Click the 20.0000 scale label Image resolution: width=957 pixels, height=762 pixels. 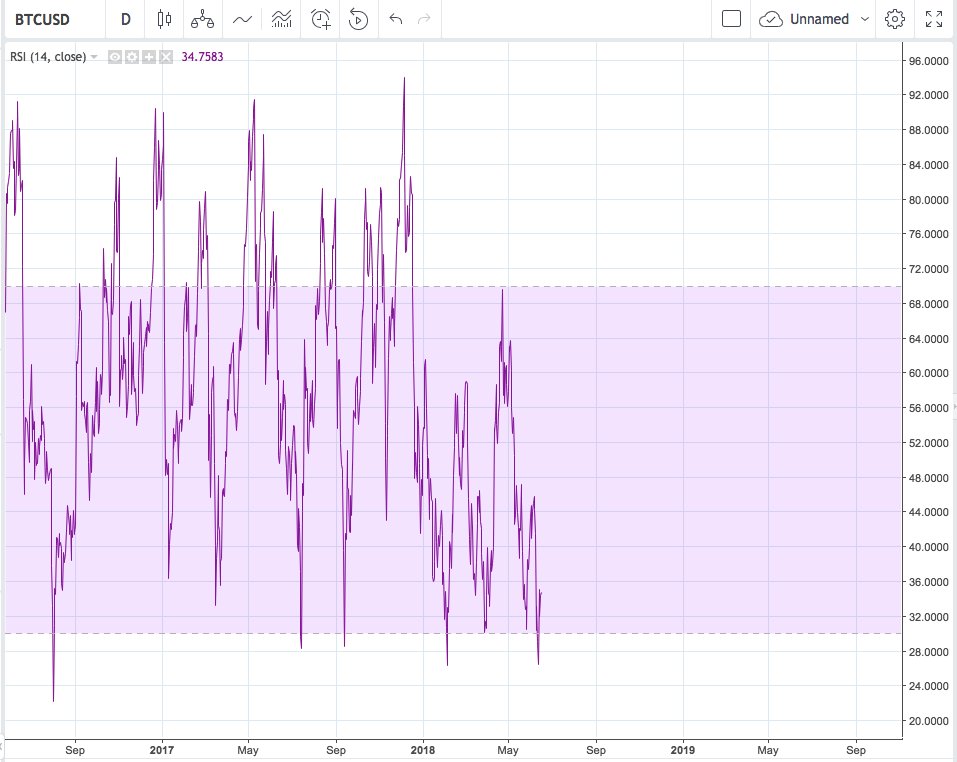click(x=928, y=721)
